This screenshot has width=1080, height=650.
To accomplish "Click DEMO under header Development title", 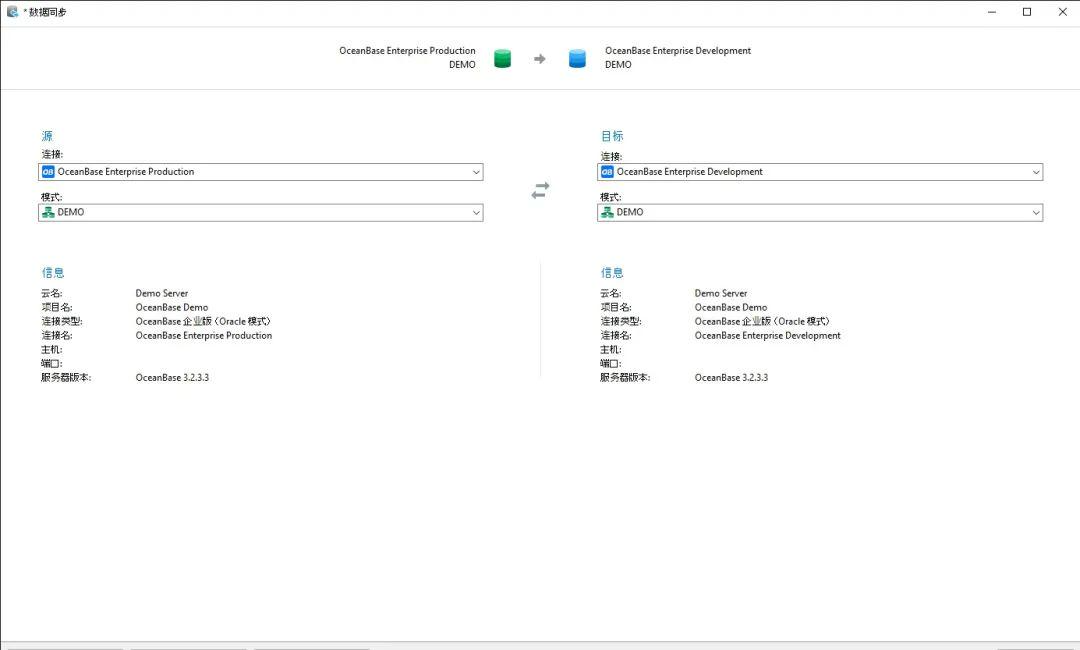I will click(x=619, y=65).
